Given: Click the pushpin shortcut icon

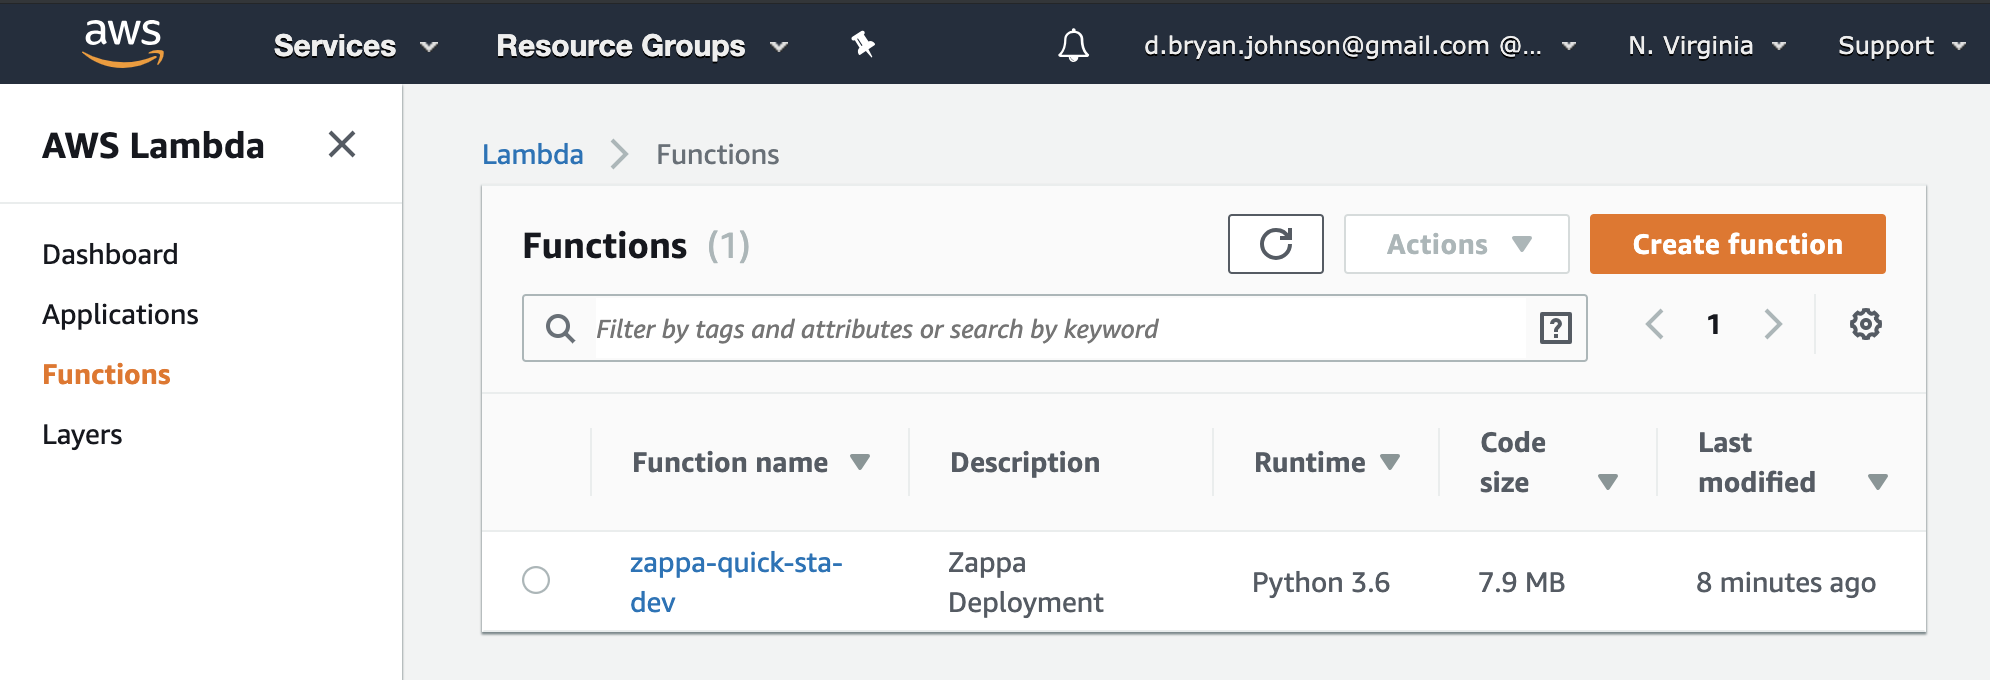Looking at the screenshot, I should tap(863, 44).
